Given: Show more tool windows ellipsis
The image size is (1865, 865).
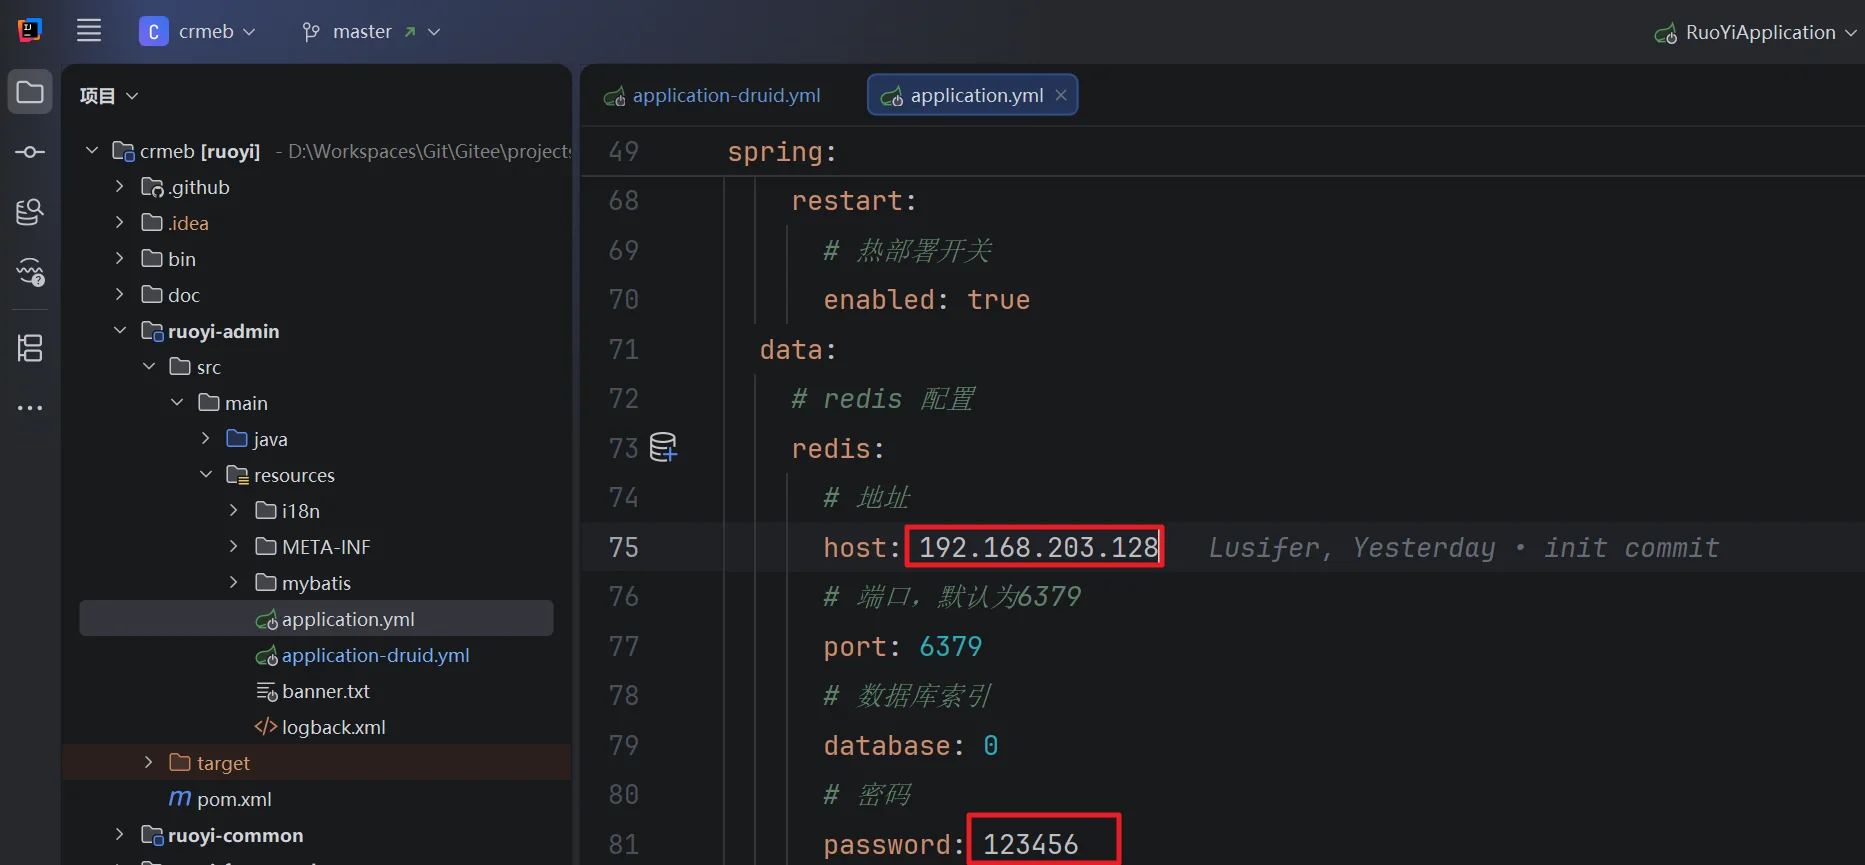Looking at the screenshot, I should coord(30,408).
